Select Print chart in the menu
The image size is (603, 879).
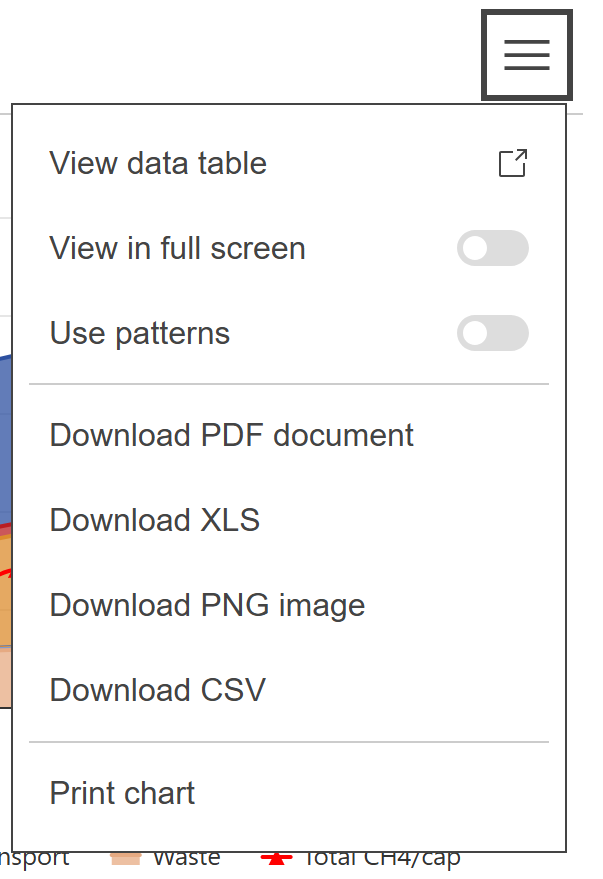tap(122, 794)
